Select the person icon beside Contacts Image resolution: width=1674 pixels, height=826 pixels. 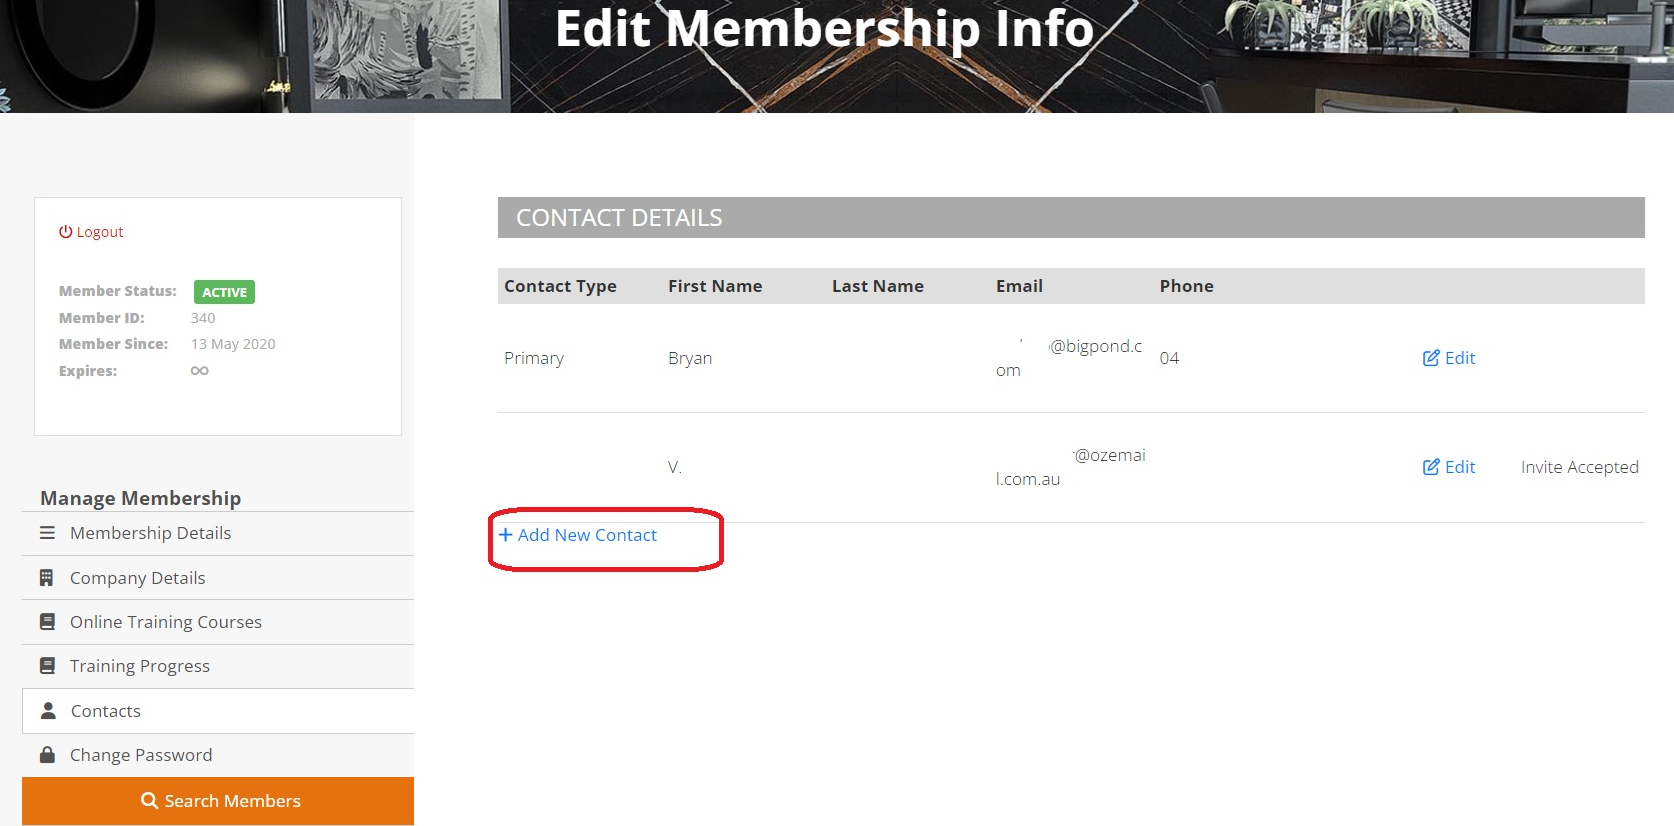click(x=47, y=710)
